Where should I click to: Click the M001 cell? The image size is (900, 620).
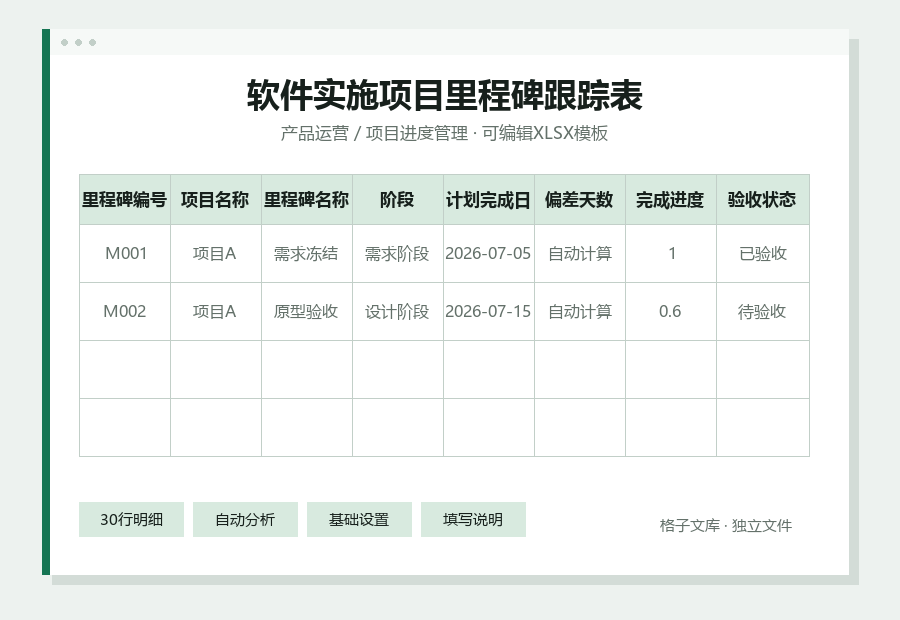coord(125,254)
